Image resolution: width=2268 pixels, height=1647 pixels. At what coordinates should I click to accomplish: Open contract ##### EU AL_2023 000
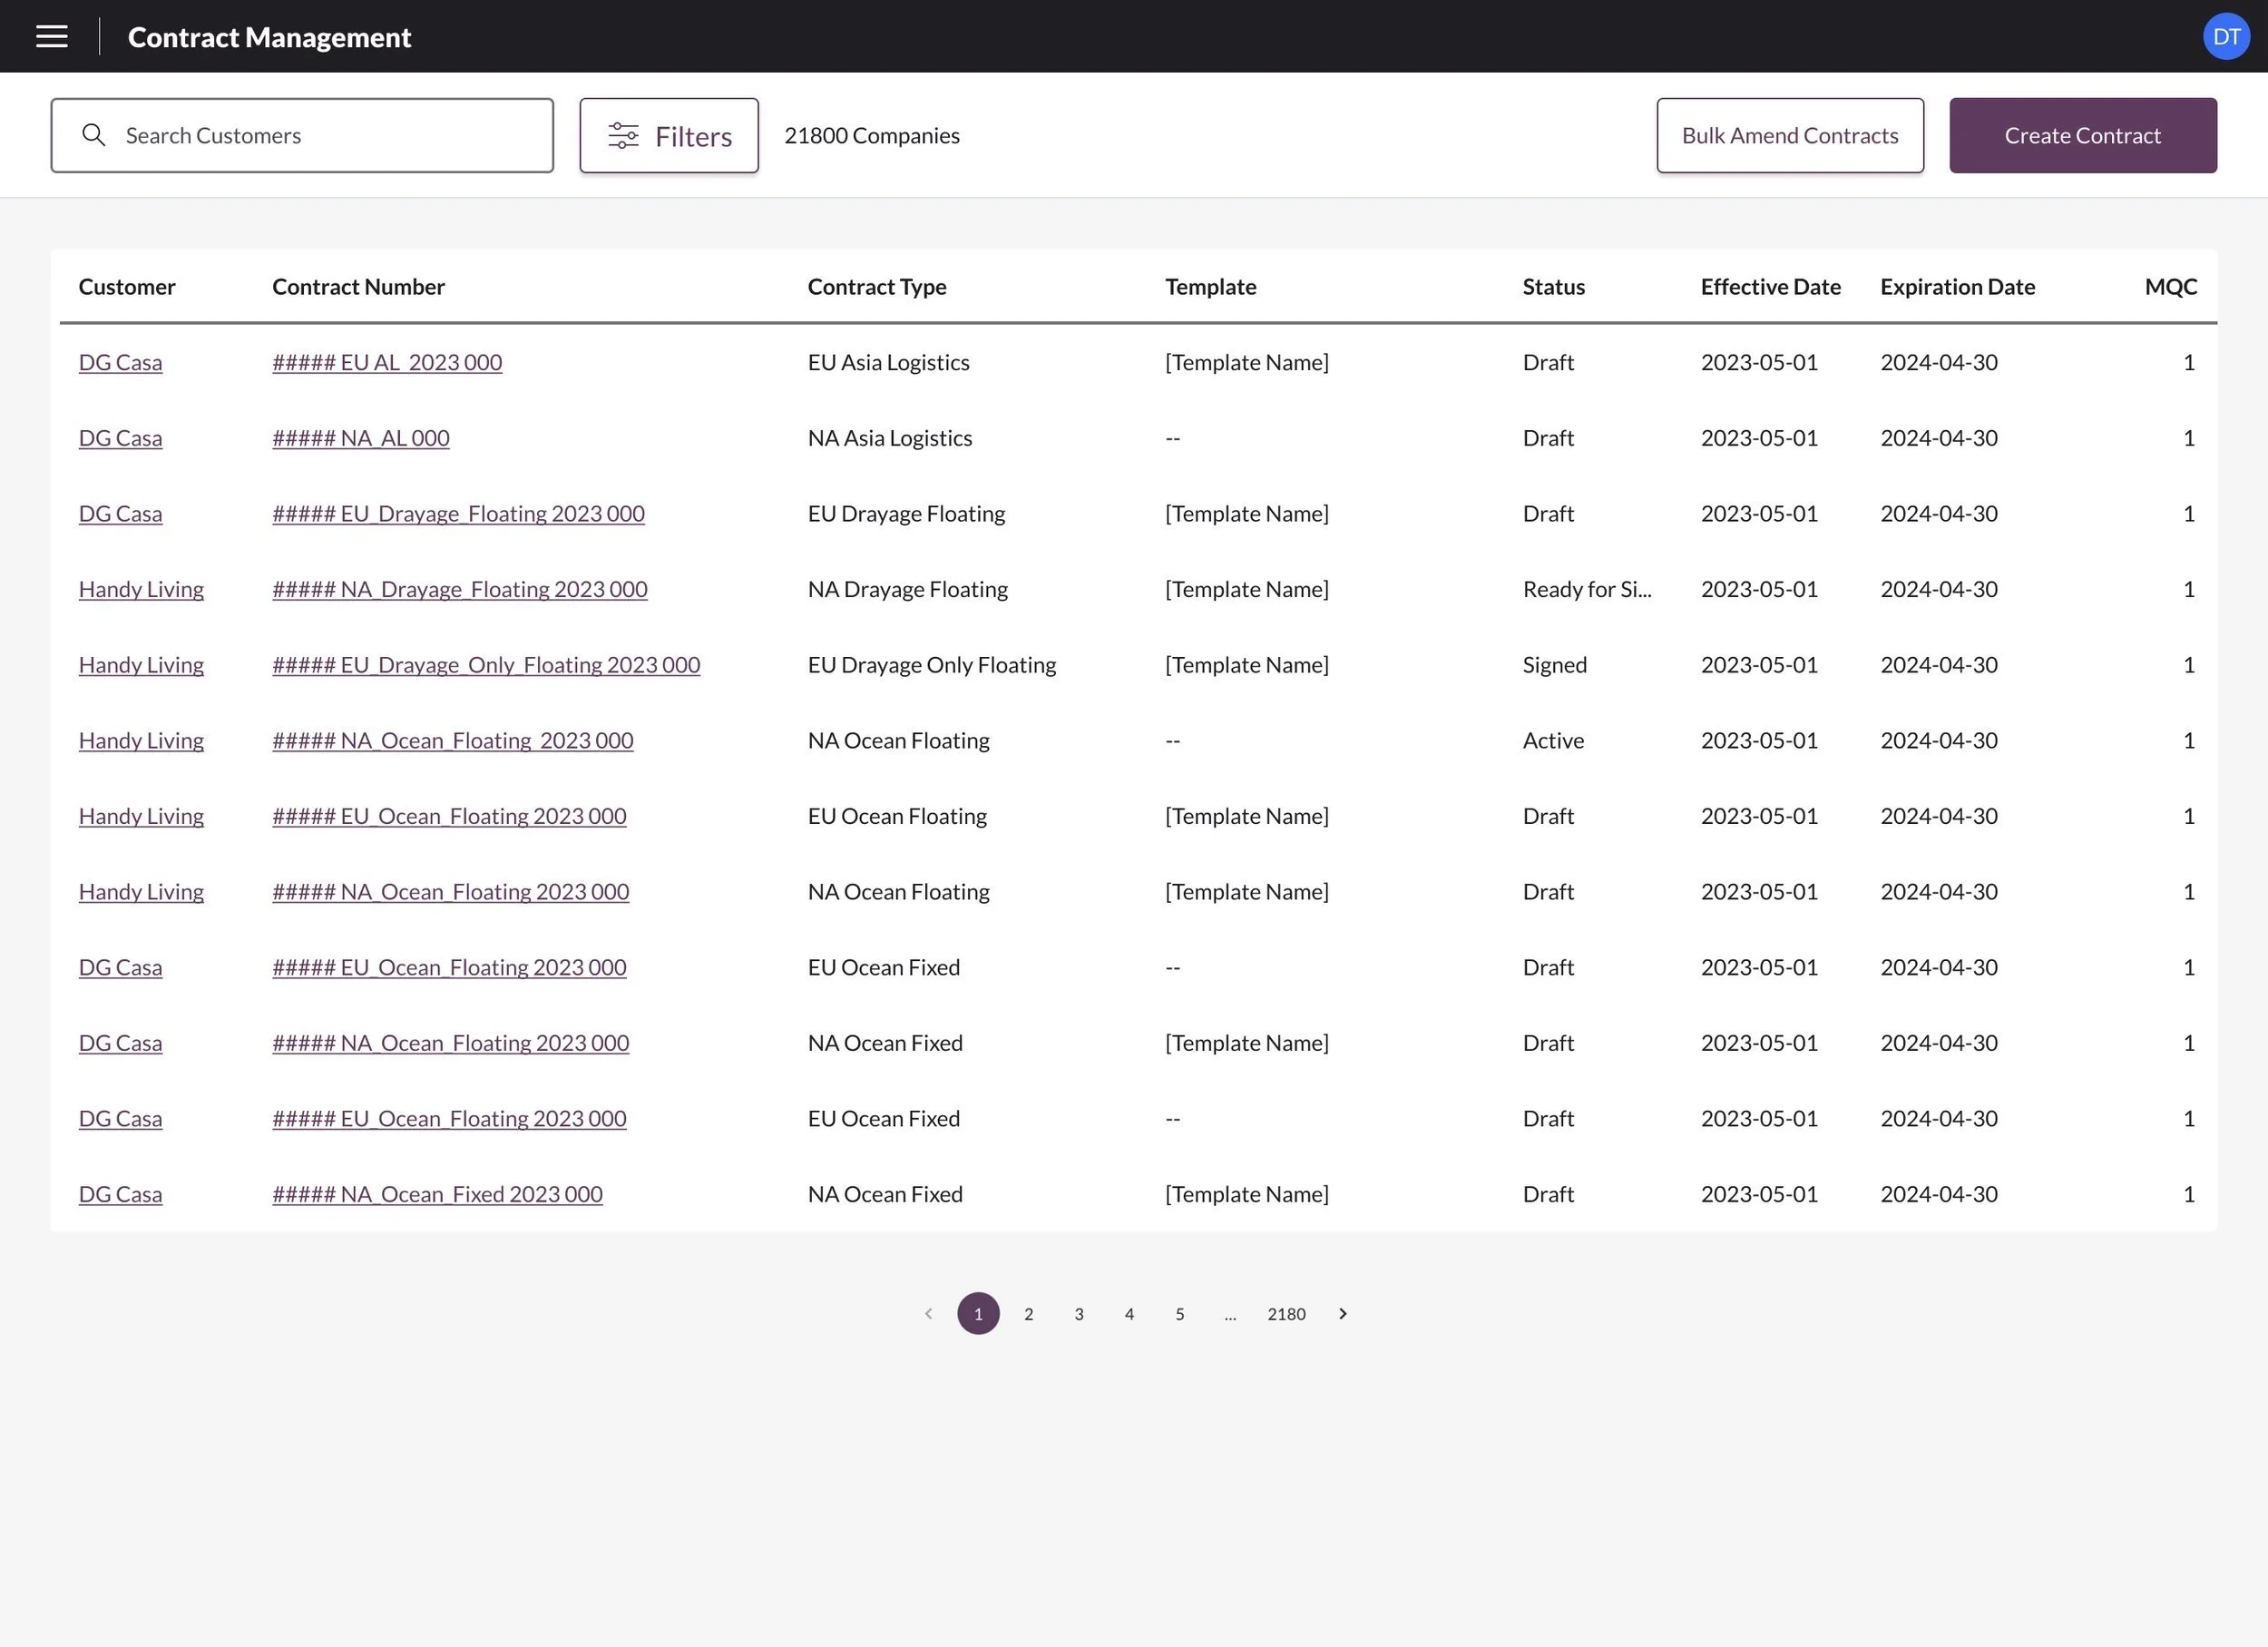(387, 362)
